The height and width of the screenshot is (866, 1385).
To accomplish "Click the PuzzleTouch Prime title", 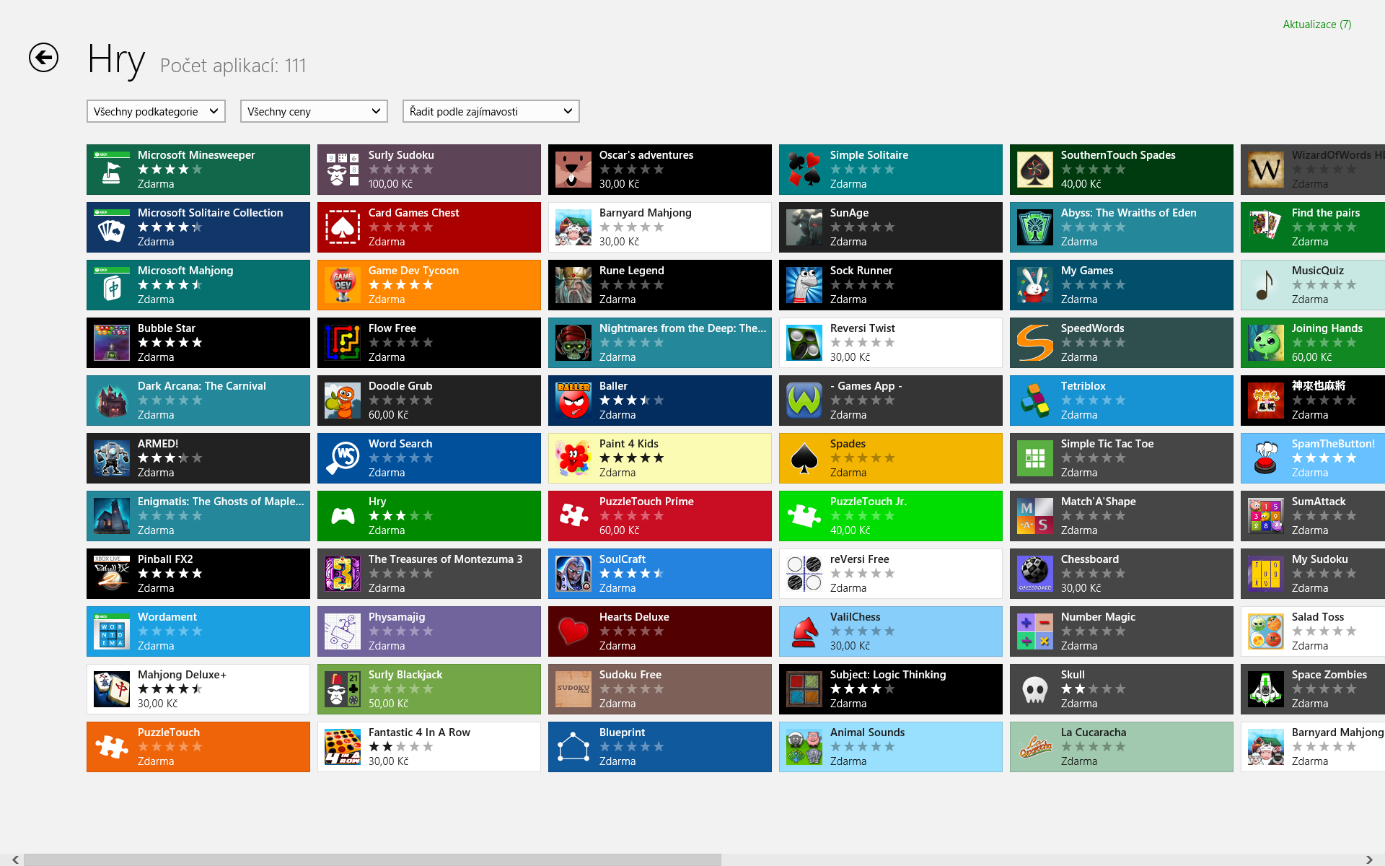I will 646,501.
